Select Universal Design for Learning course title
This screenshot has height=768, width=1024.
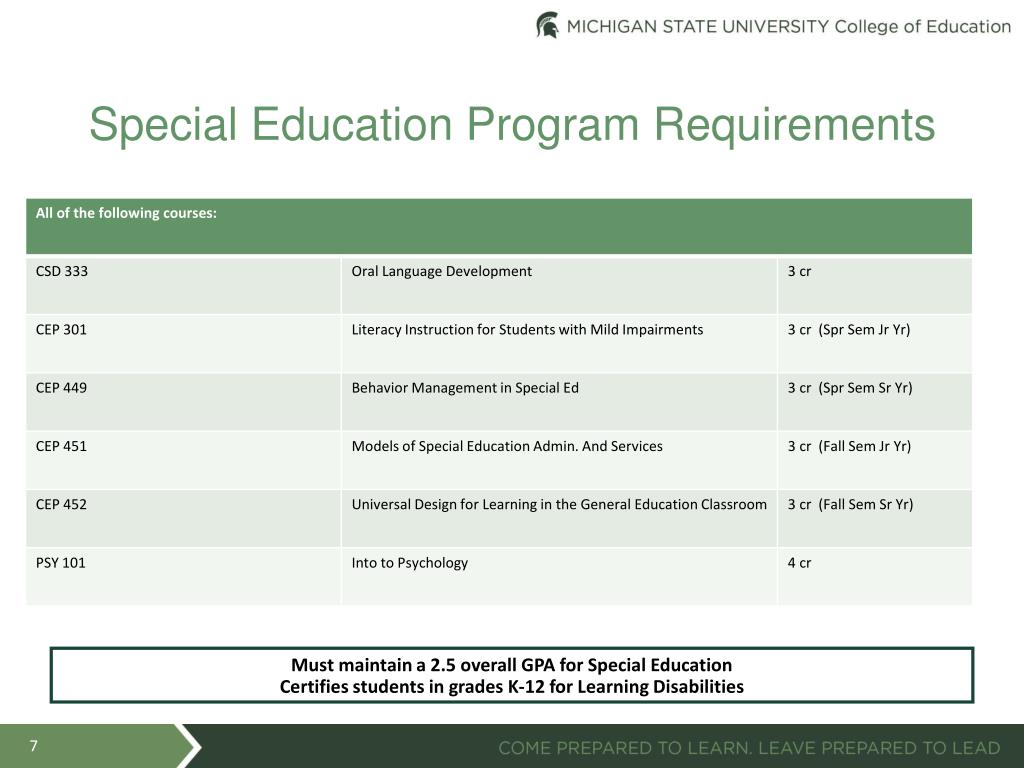[559, 504]
